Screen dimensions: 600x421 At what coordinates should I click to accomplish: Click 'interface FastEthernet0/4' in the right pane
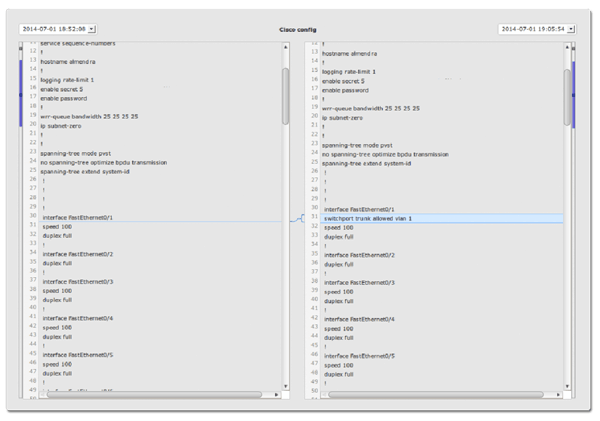[x=359, y=320]
